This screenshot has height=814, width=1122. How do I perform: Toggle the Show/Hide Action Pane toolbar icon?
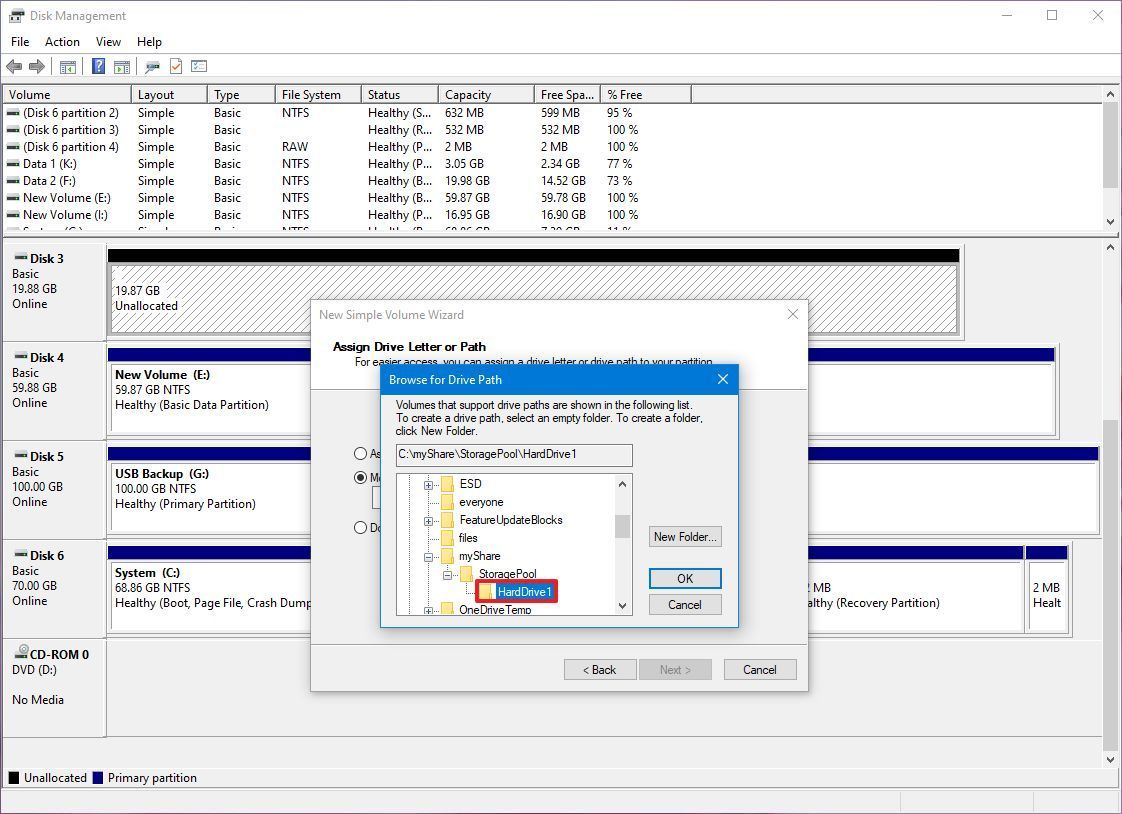(x=121, y=66)
